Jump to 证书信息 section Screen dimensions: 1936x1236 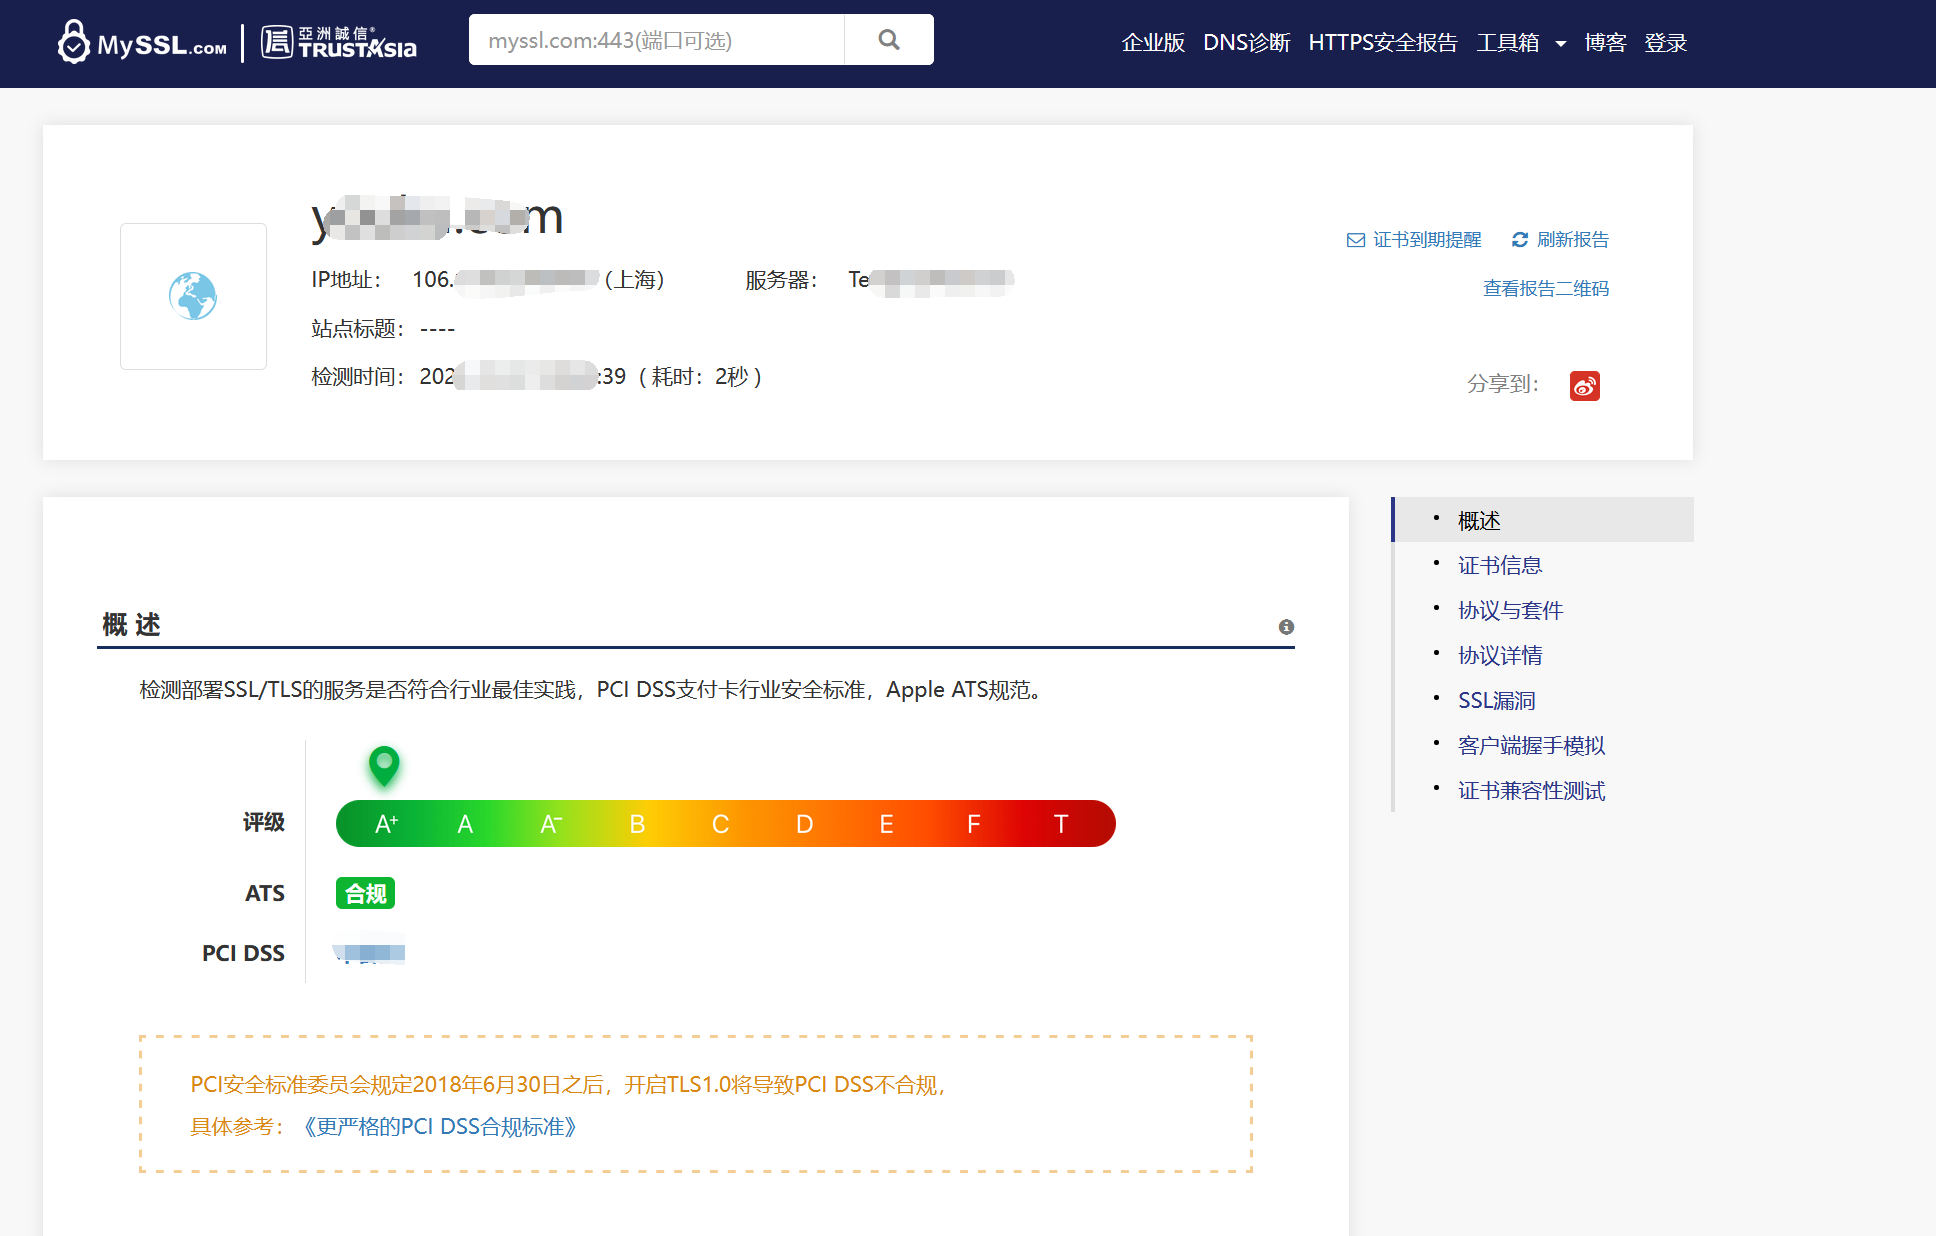pos(1500,566)
